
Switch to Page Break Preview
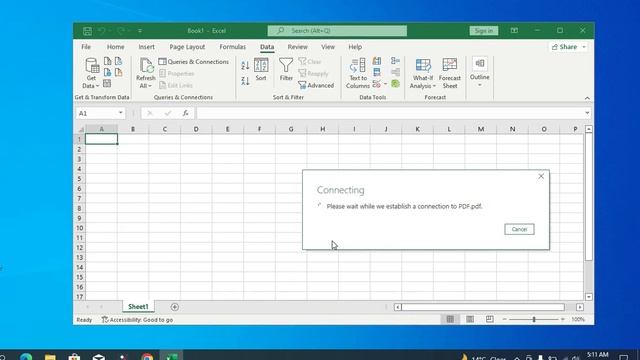489,319
